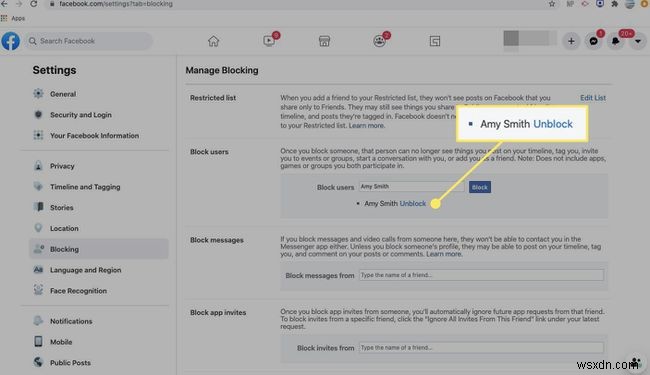Click the Create plus icon
The height and width of the screenshot is (375, 650).
(x=571, y=41)
